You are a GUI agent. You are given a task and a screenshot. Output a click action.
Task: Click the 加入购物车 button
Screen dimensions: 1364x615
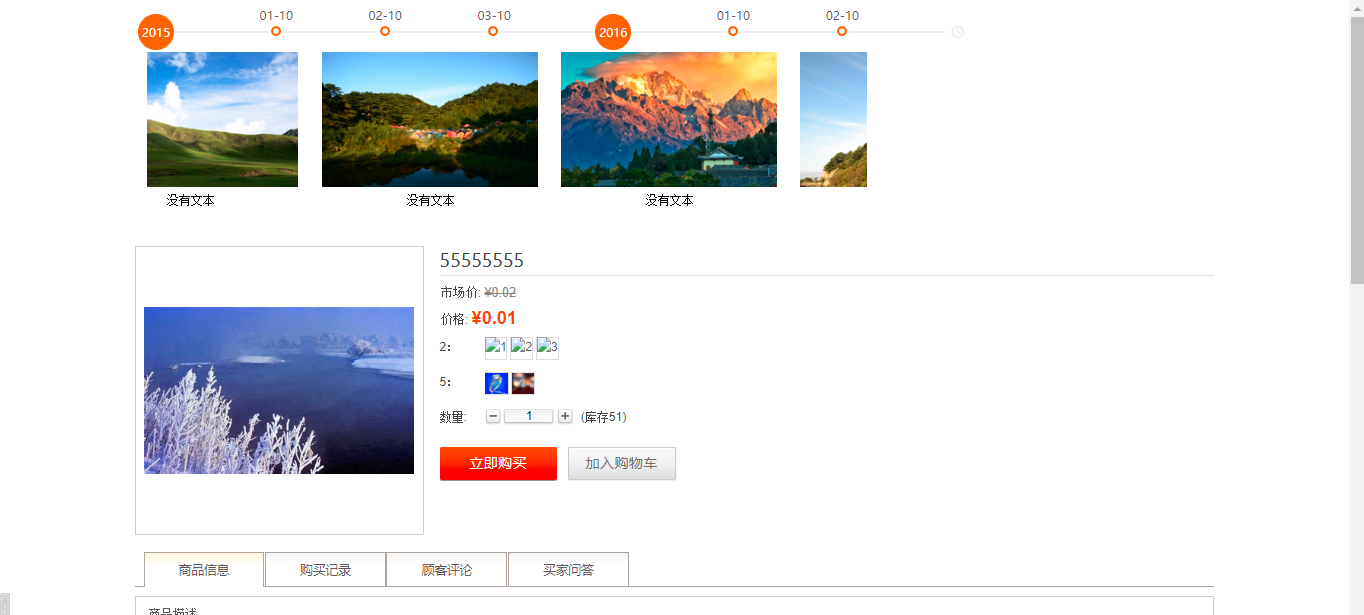click(x=621, y=464)
